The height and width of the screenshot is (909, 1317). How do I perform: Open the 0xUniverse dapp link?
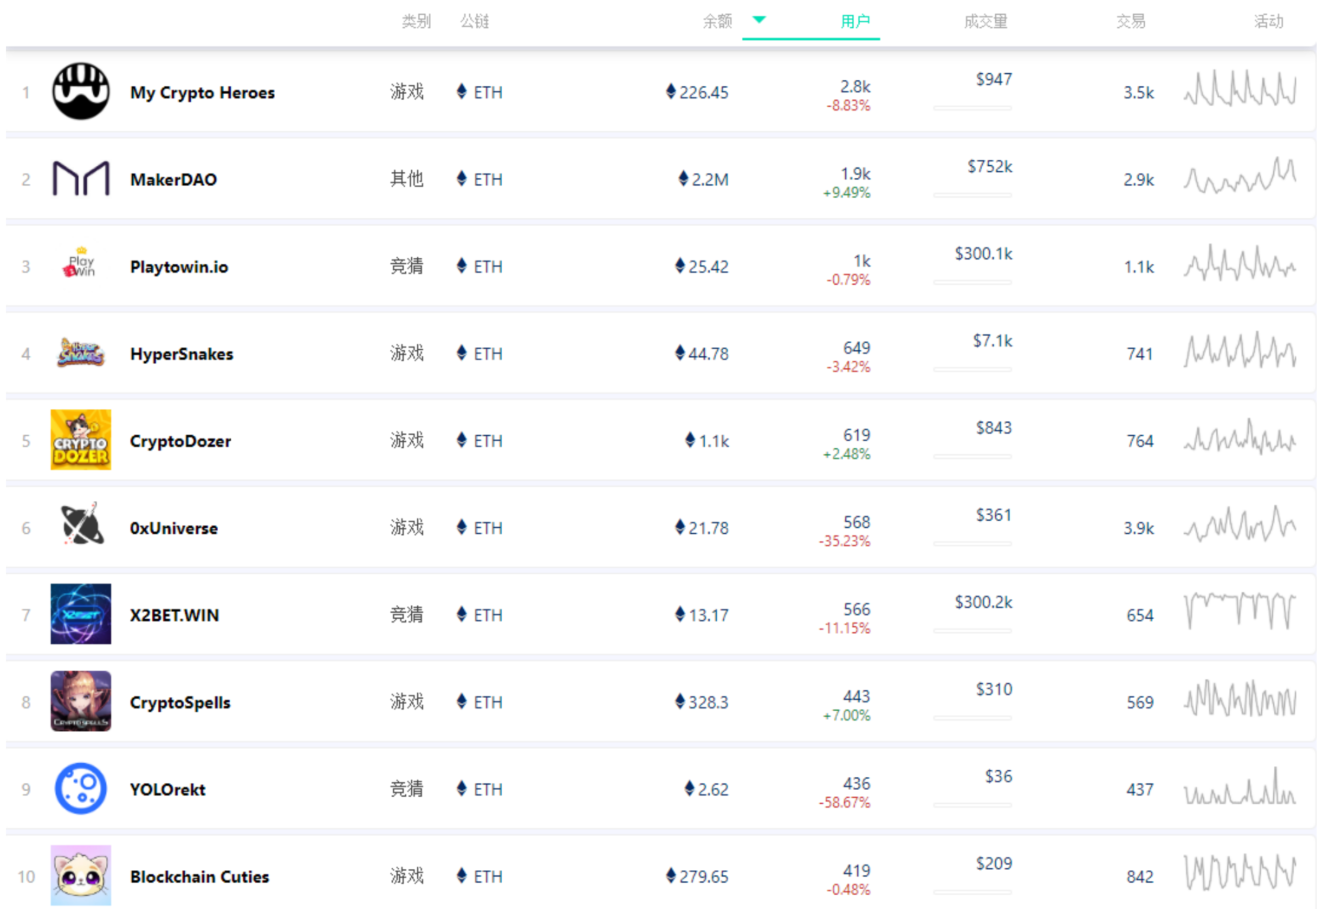tap(173, 527)
